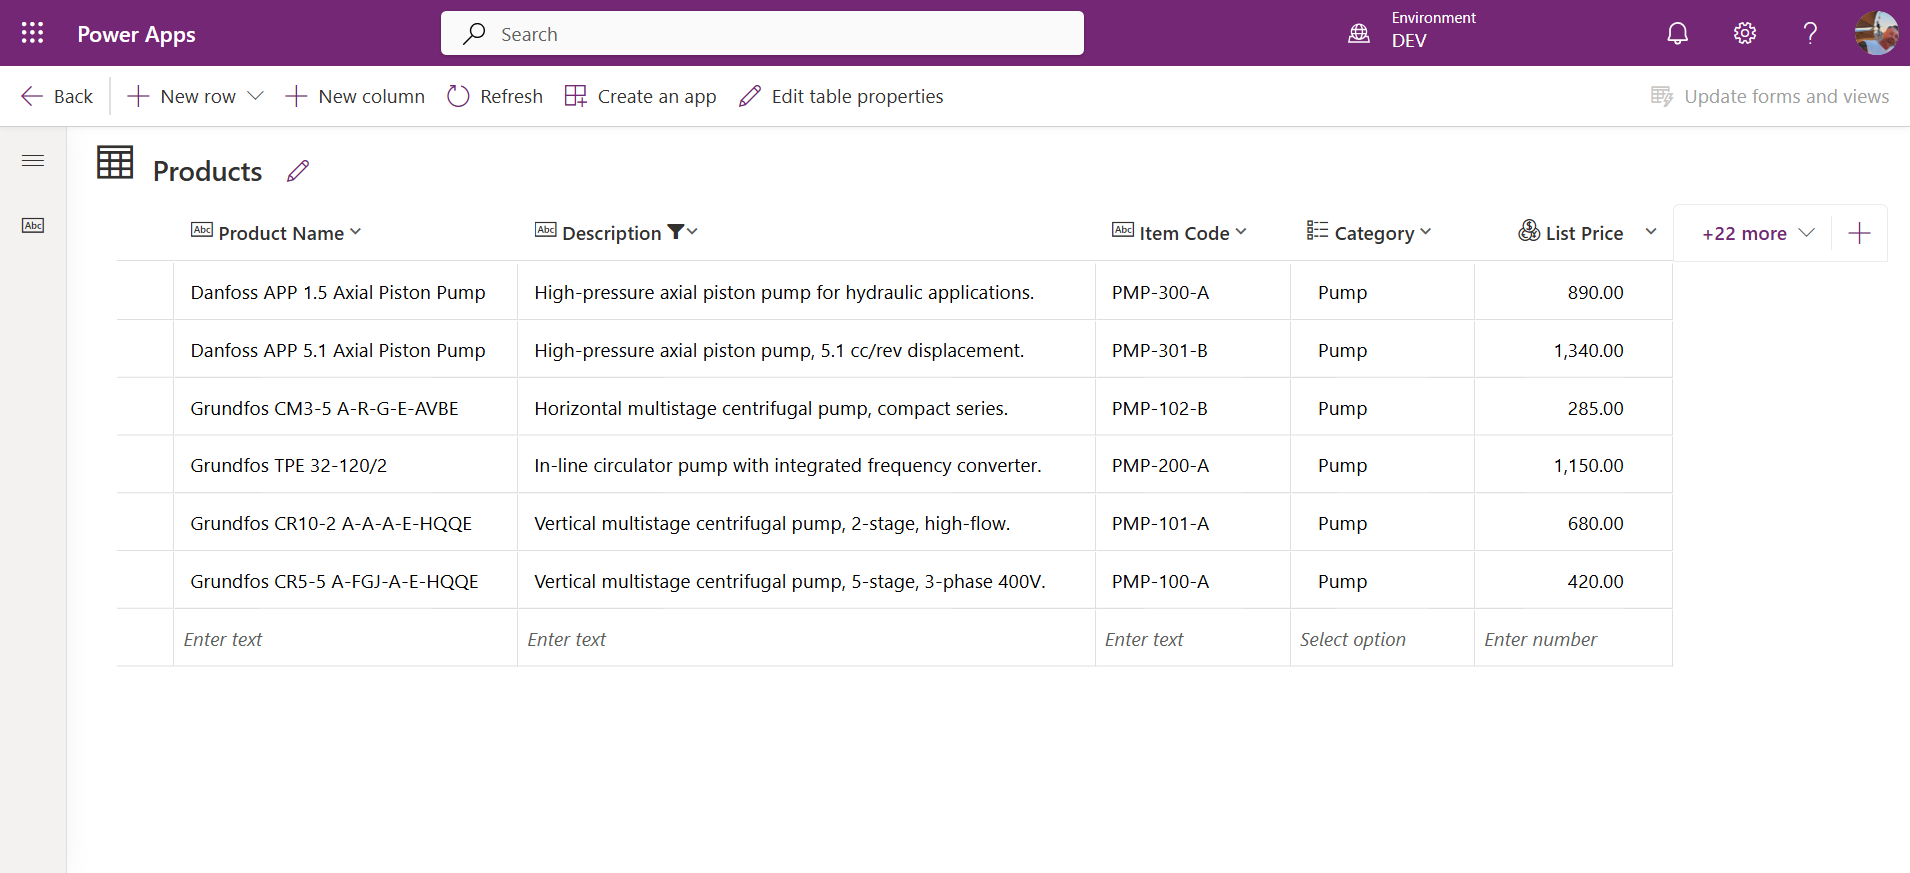This screenshot has height=873, width=1910.
Task: Open the notifications bell
Action: pyautogui.click(x=1677, y=33)
